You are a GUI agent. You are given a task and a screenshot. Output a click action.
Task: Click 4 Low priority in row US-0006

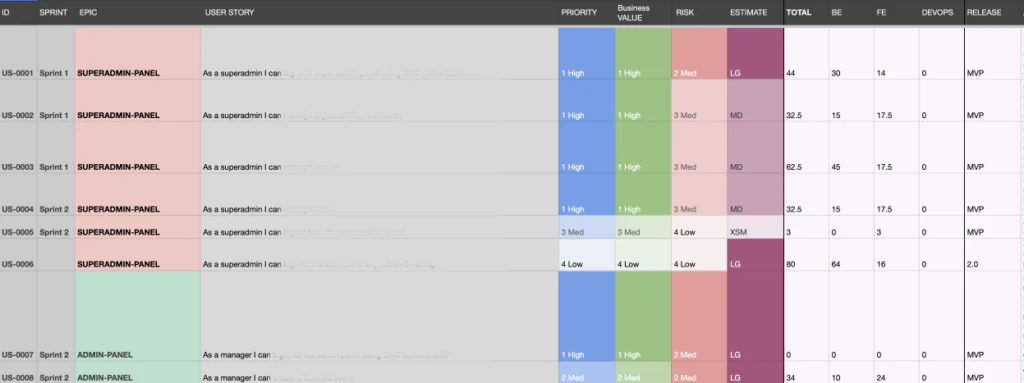click(x=587, y=255)
